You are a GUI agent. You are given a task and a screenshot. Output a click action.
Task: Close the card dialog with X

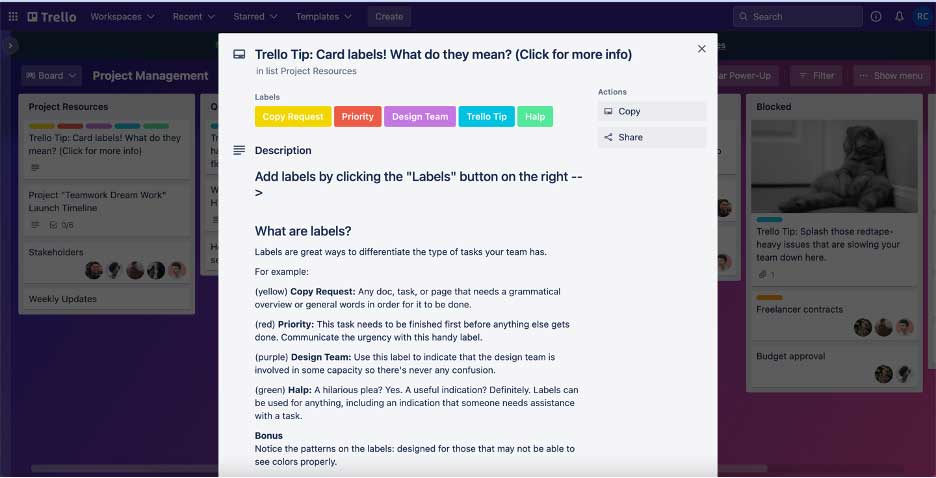702,49
